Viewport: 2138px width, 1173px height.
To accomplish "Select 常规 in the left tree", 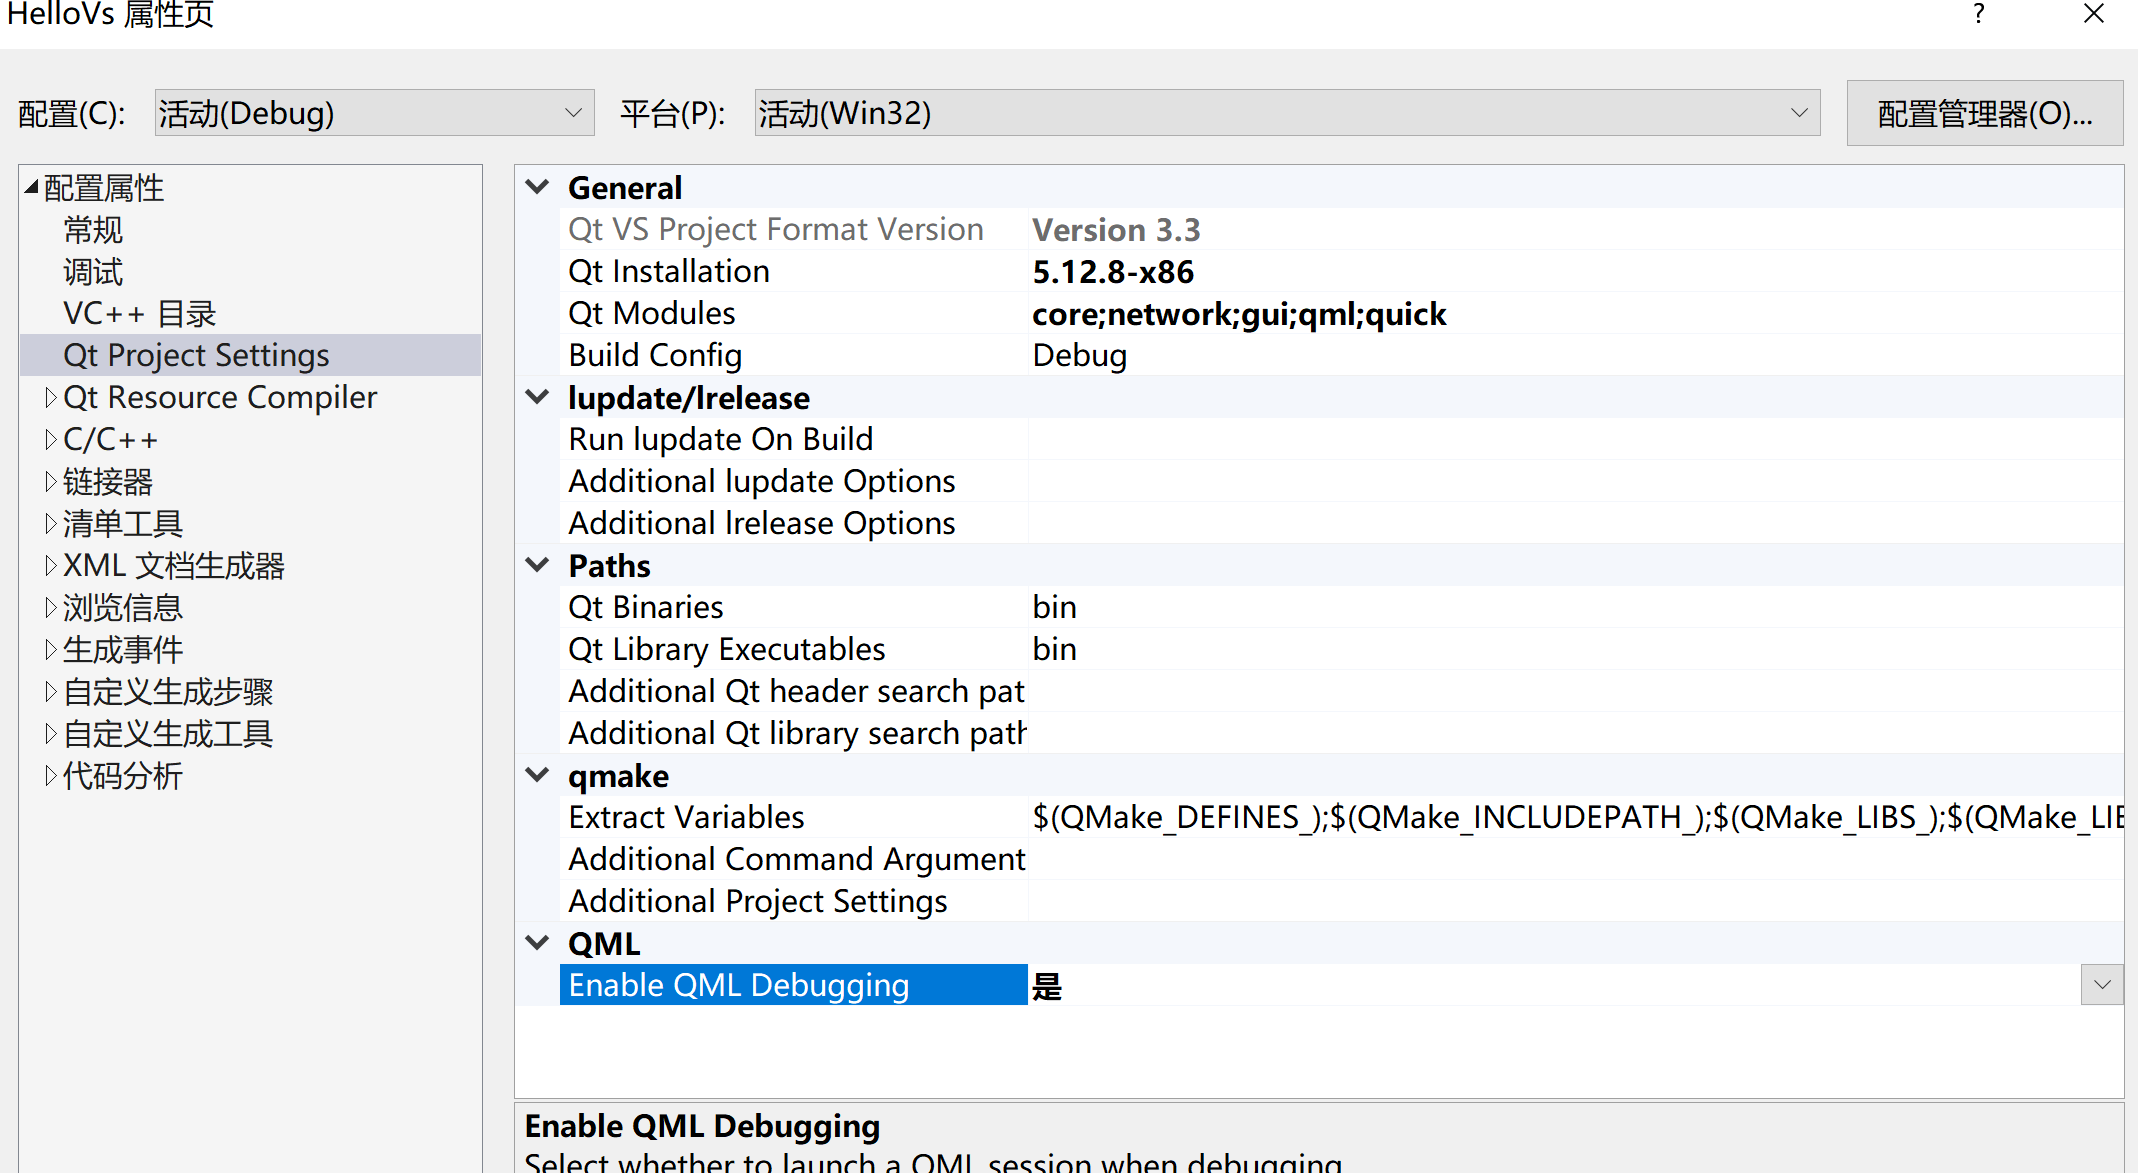I will [92, 229].
